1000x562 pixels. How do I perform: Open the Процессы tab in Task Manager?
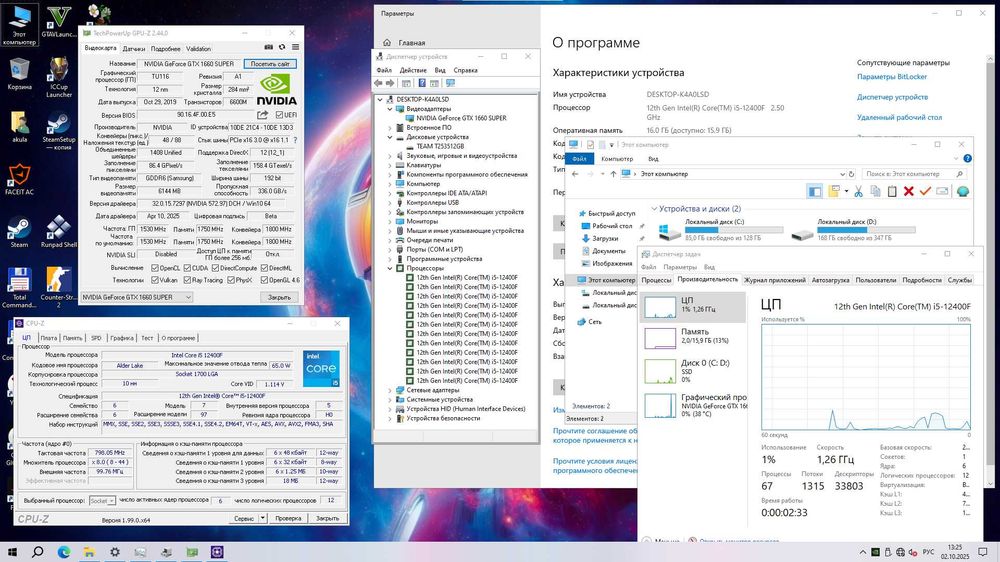pyautogui.click(x=656, y=280)
